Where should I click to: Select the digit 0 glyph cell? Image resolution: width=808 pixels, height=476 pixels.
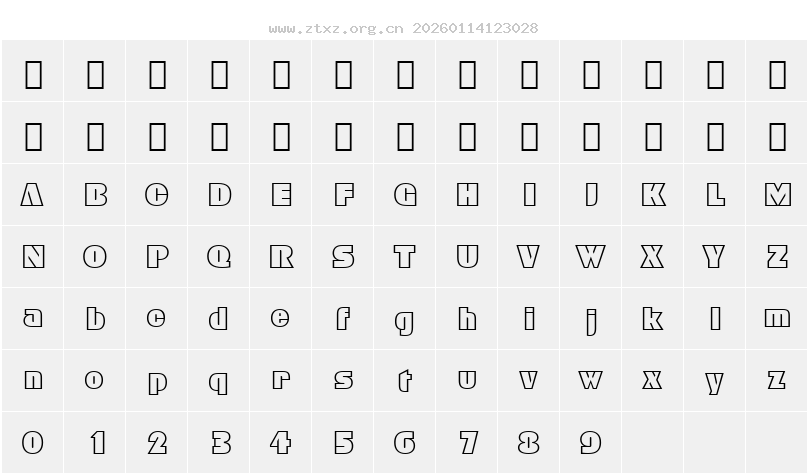[33, 443]
